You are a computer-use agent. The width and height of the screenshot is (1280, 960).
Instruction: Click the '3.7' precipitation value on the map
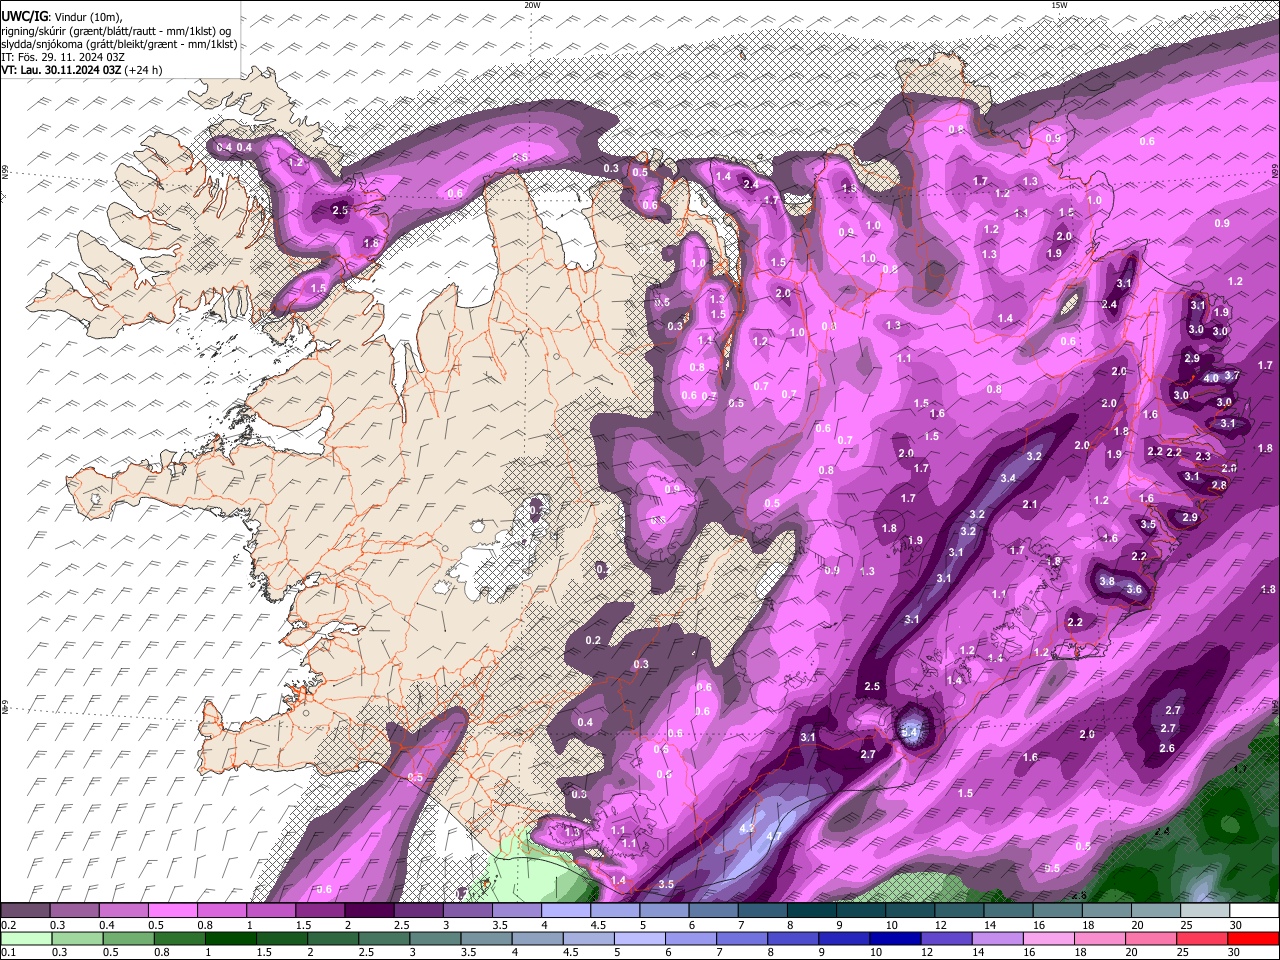tap(1232, 376)
